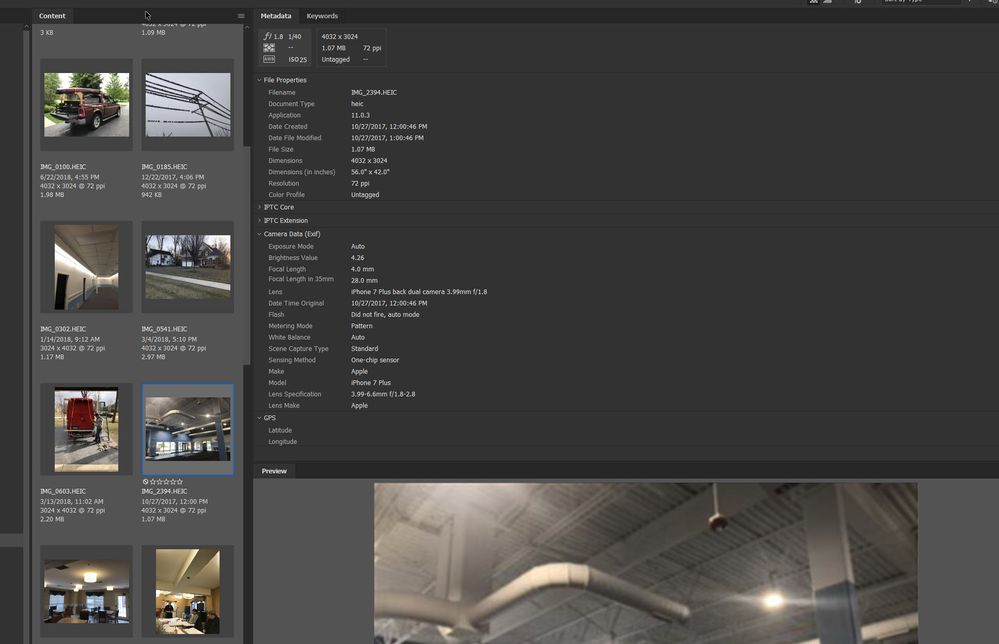Expand the IPTC Extension section

tap(259, 220)
